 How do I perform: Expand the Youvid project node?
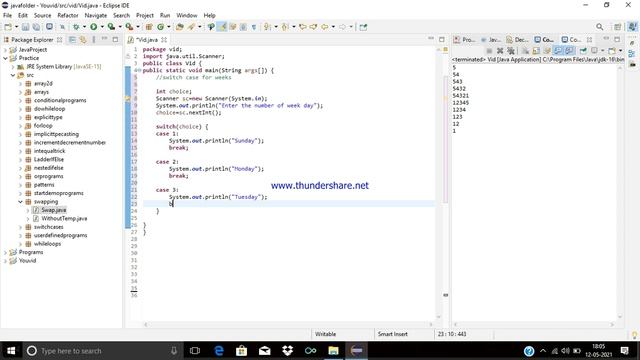tap(5, 261)
